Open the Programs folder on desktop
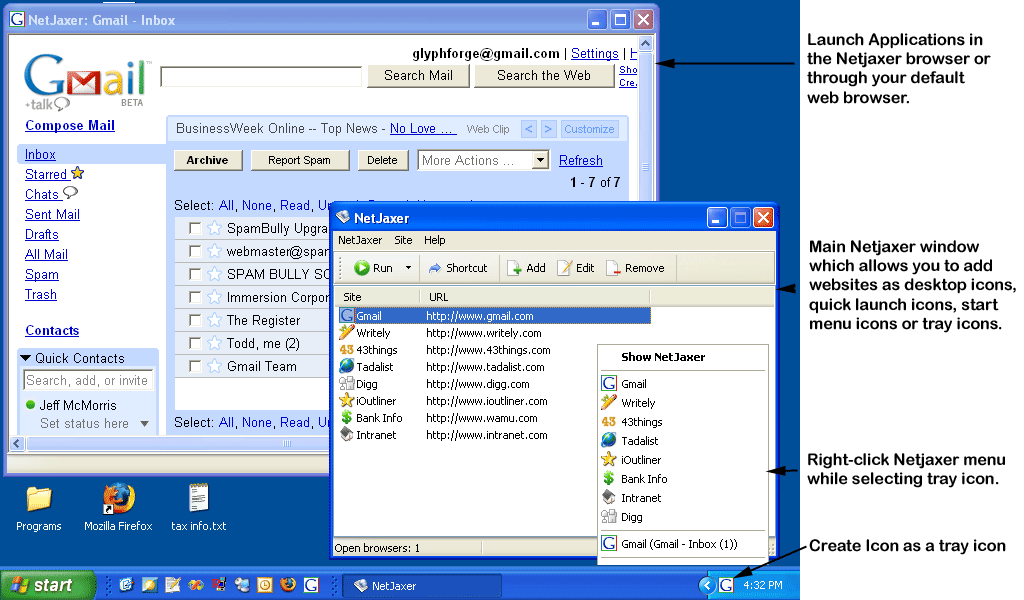 39,508
